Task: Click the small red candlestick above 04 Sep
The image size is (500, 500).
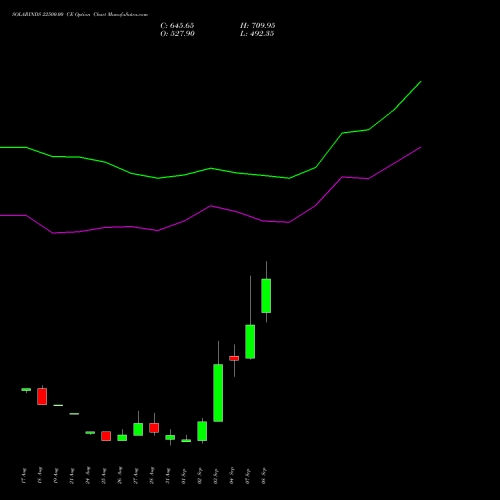Action: point(234,358)
